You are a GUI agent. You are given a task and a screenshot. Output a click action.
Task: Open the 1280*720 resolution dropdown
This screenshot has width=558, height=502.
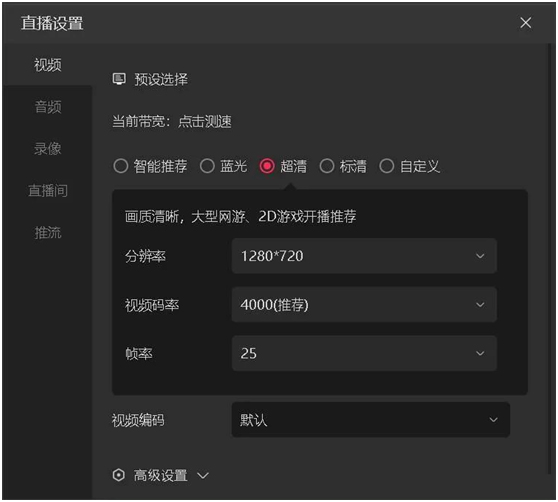[x=364, y=256]
